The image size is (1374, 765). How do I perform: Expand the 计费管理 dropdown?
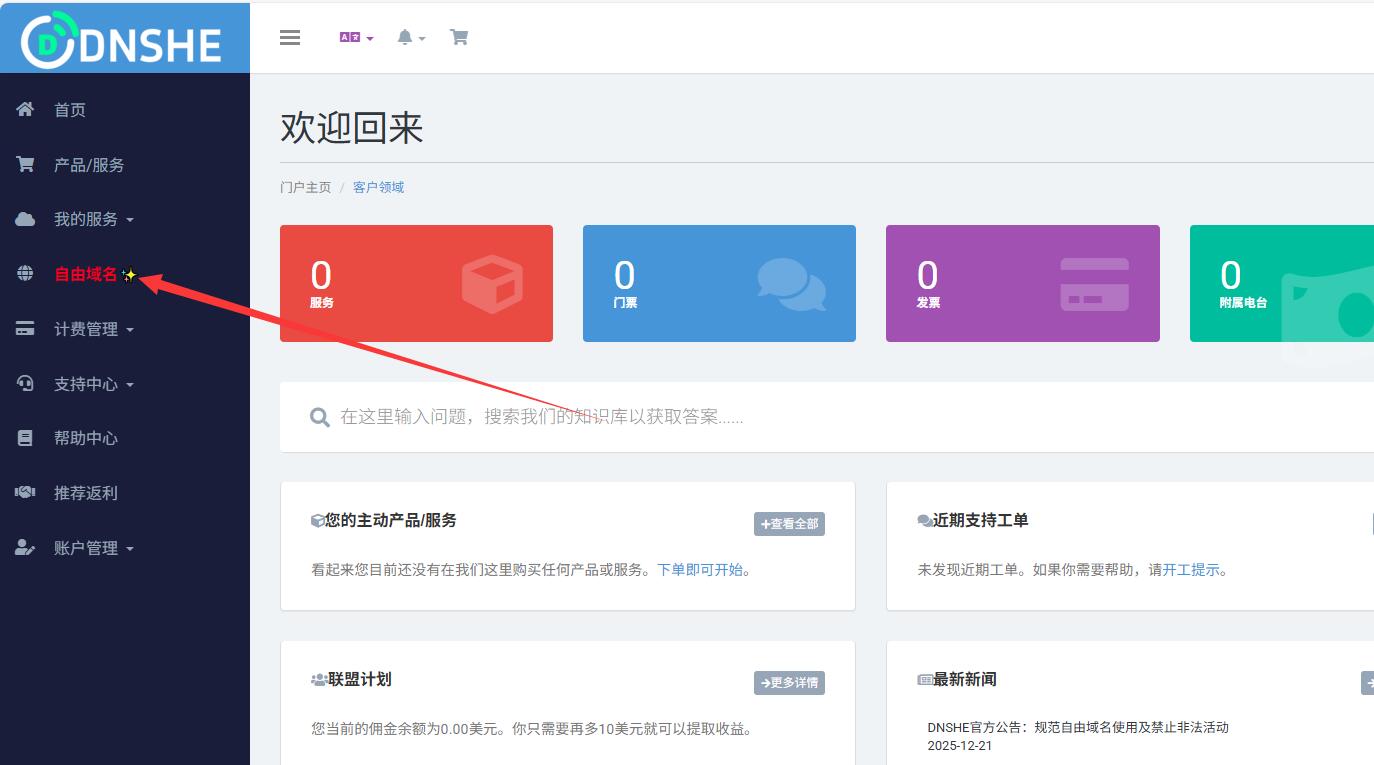pyautogui.click(x=89, y=328)
